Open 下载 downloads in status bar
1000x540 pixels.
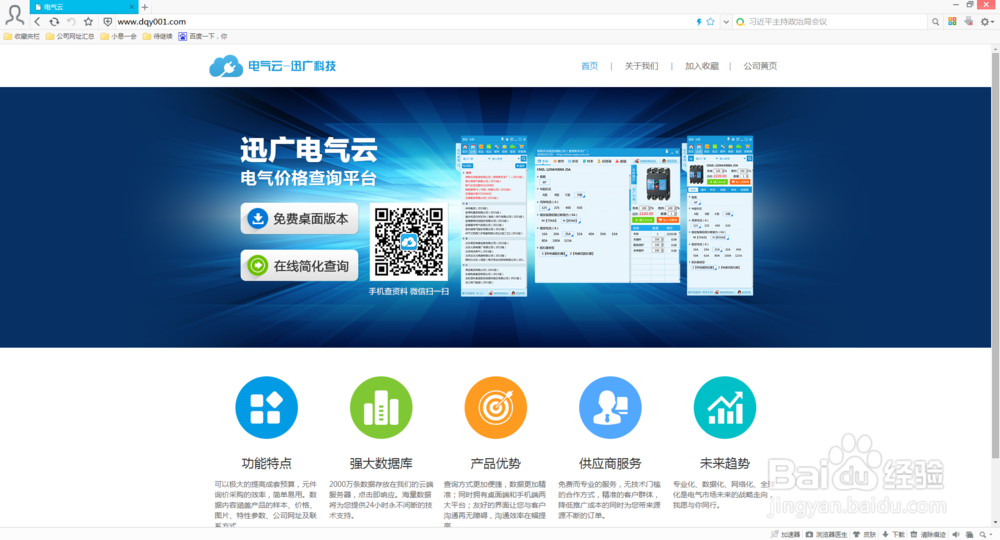(893, 534)
